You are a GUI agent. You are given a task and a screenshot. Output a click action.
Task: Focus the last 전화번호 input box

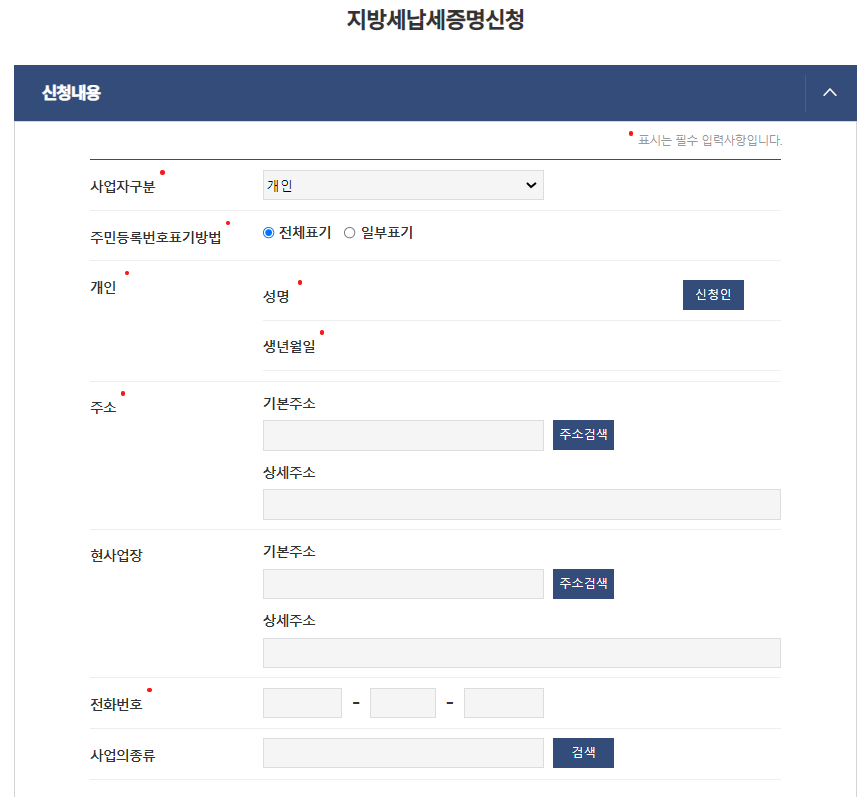[x=504, y=703]
